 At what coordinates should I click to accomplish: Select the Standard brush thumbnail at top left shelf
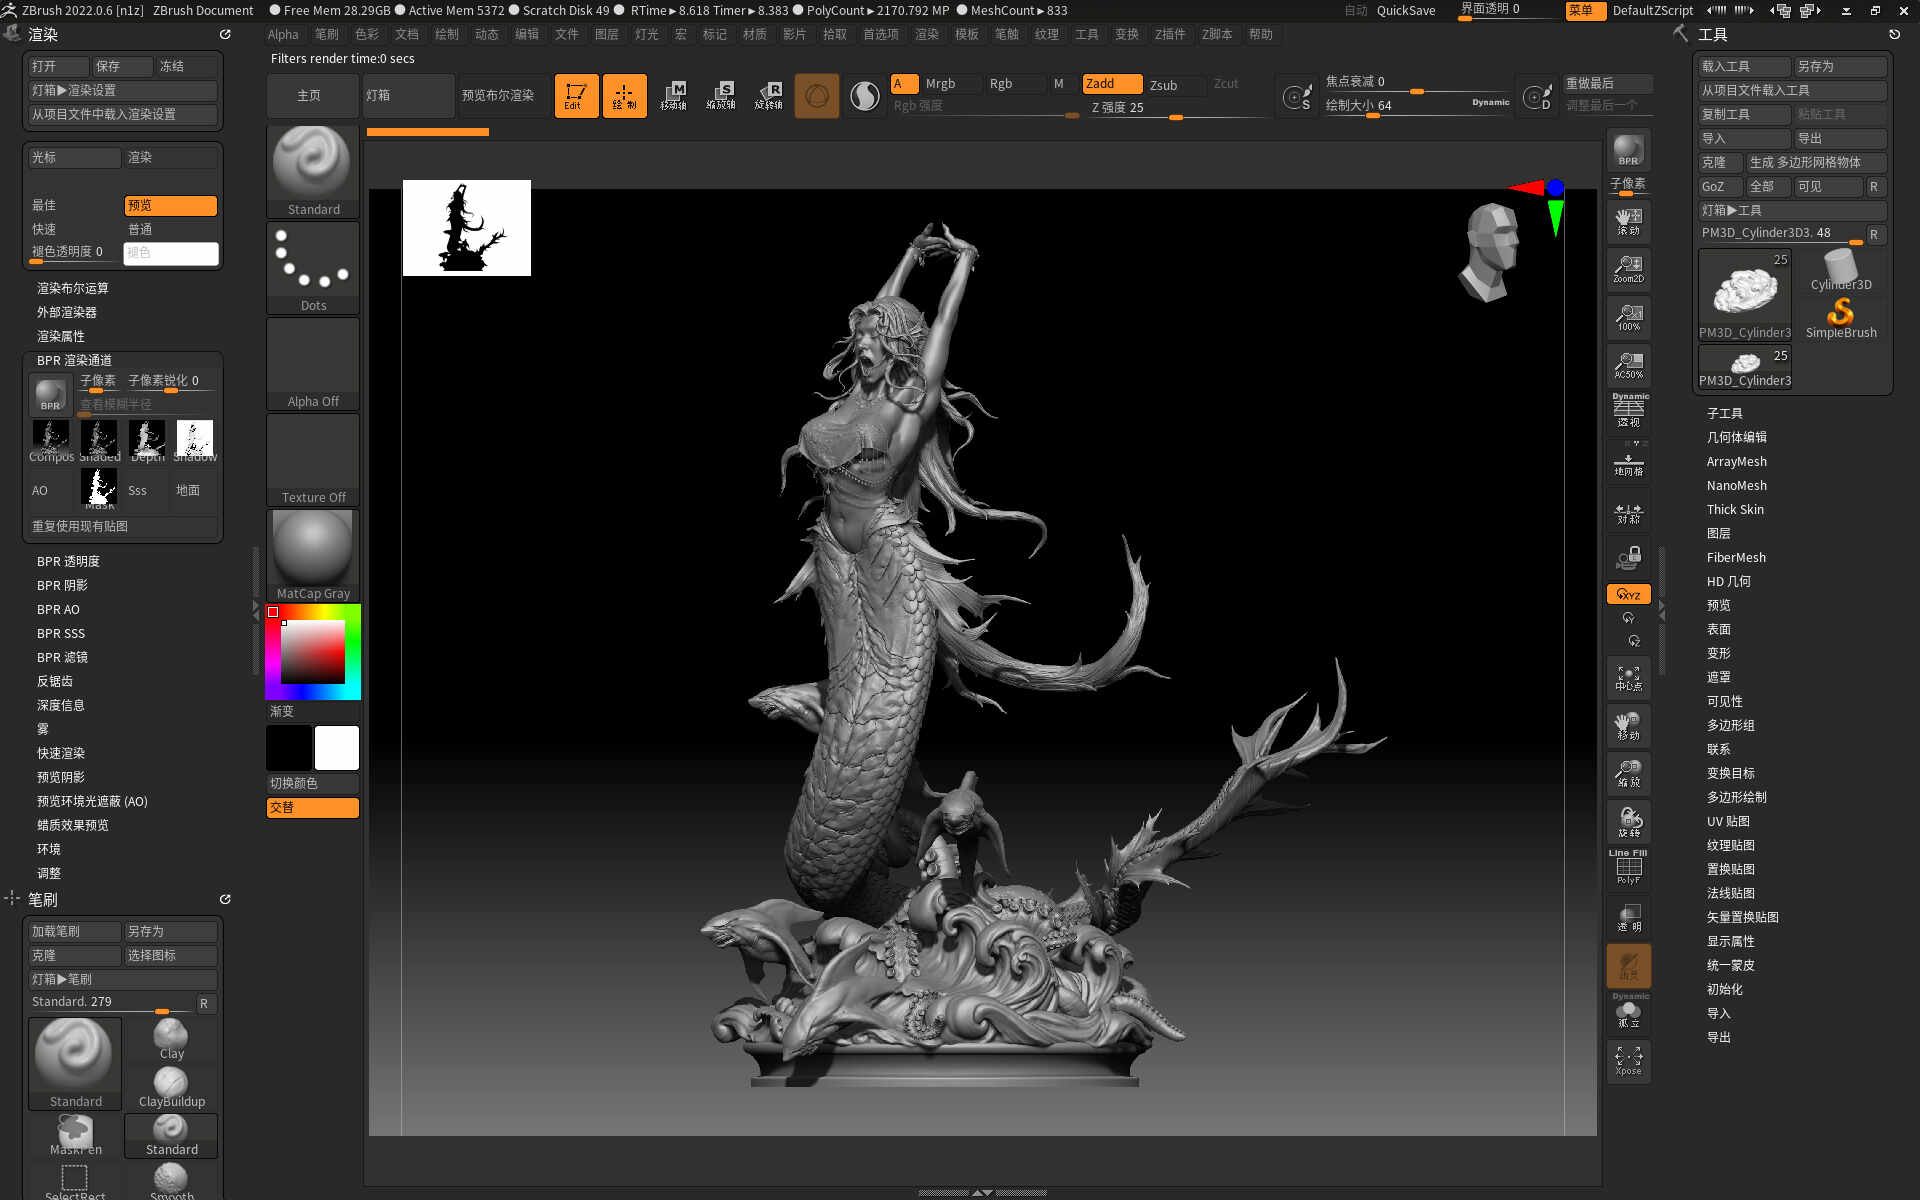click(313, 170)
